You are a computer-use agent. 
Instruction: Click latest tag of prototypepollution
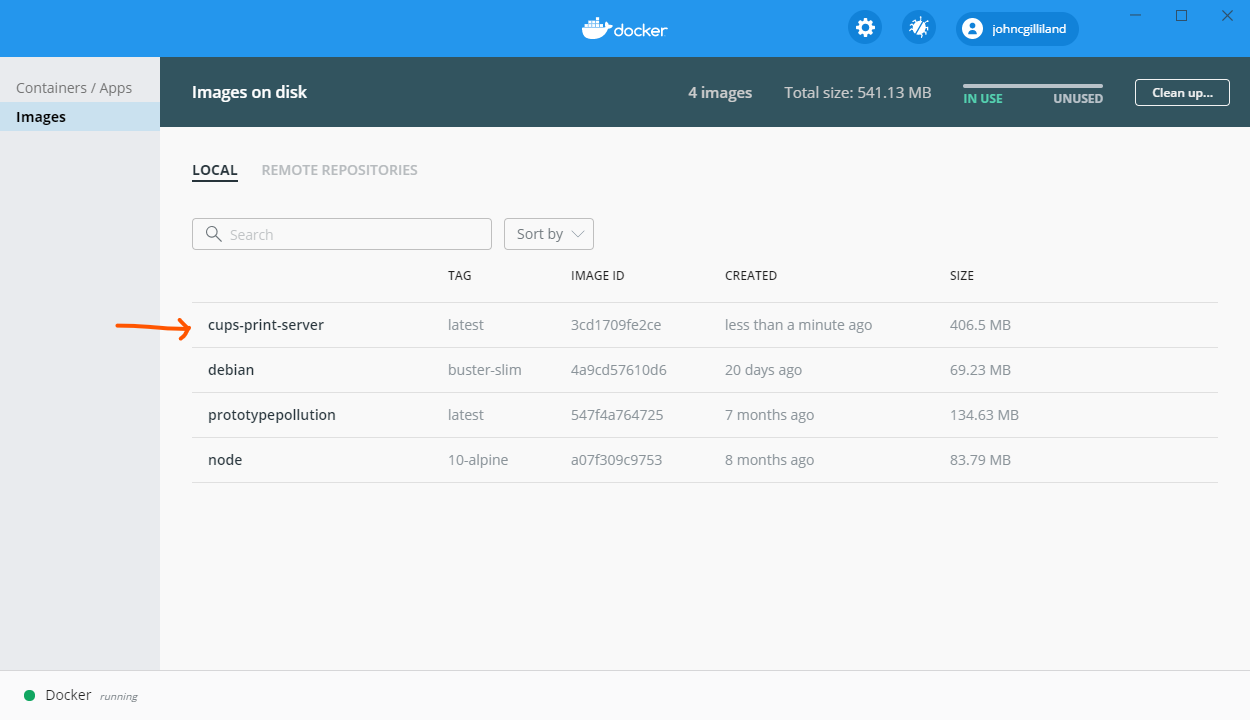pyautogui.click(x=466, y=415)
